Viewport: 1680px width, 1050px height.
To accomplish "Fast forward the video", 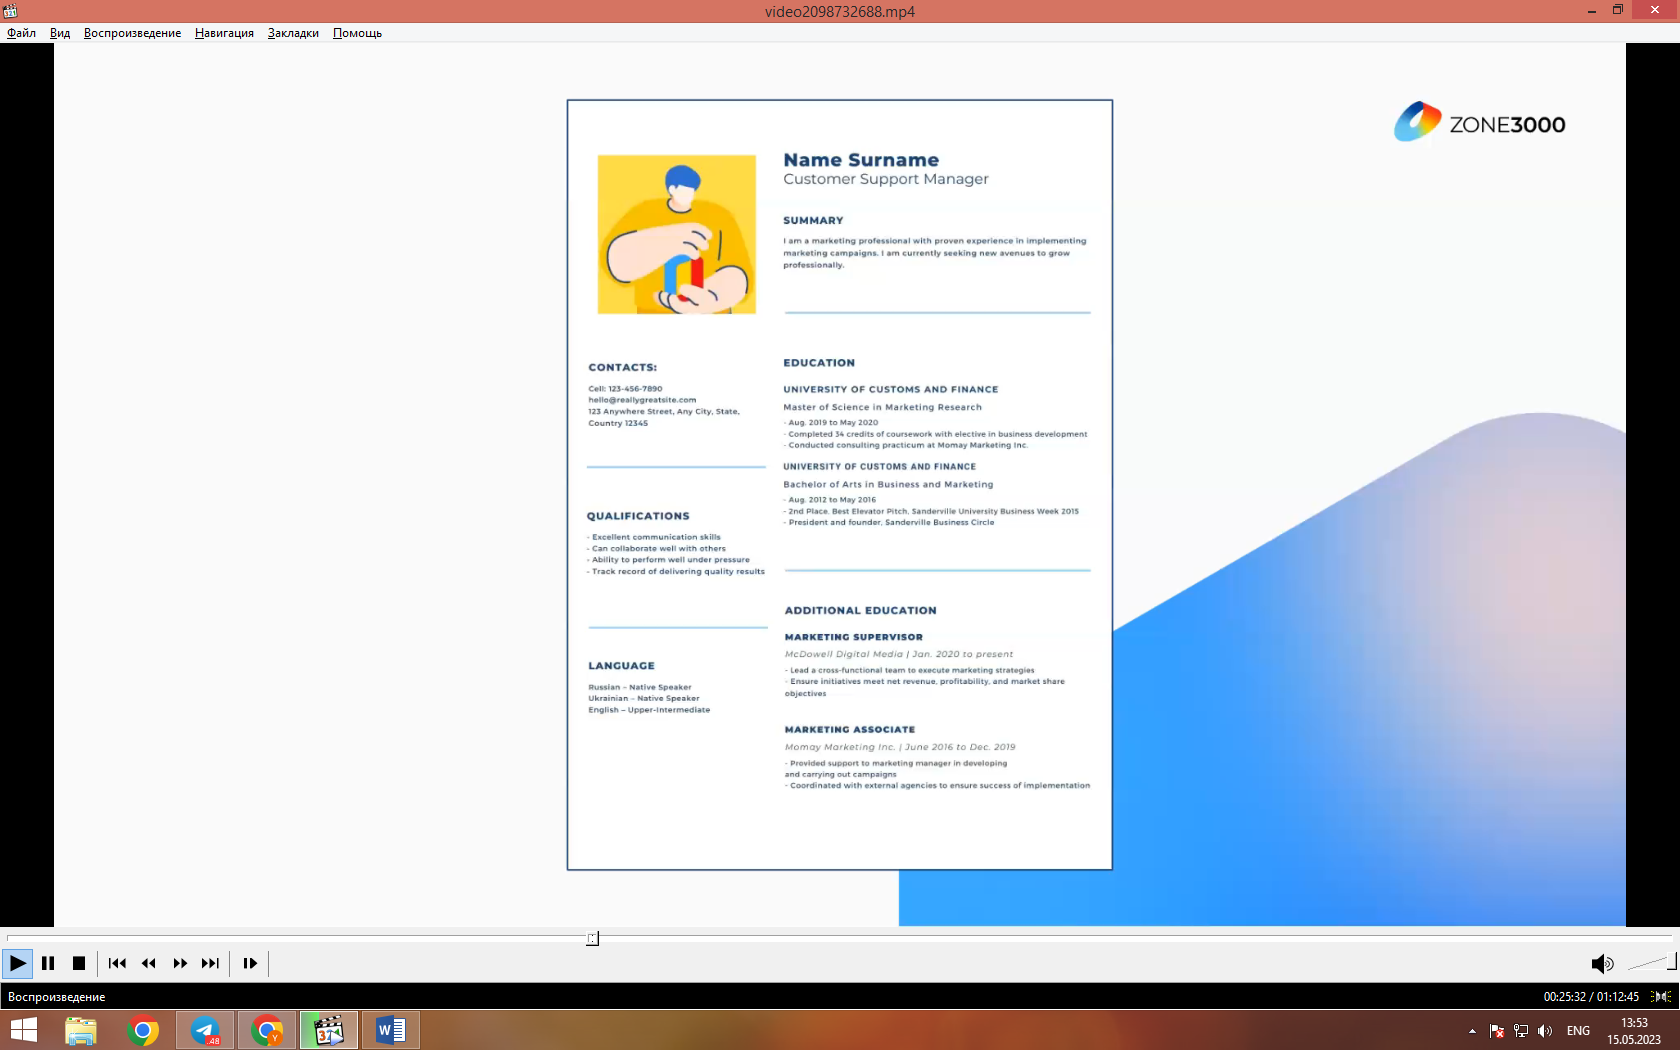I will point(180,963).
